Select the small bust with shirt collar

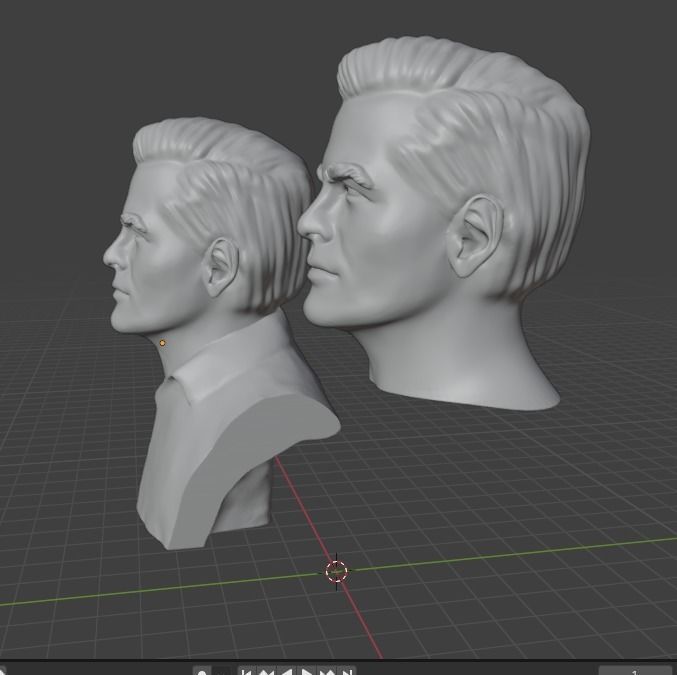click(x=216, y=333)
